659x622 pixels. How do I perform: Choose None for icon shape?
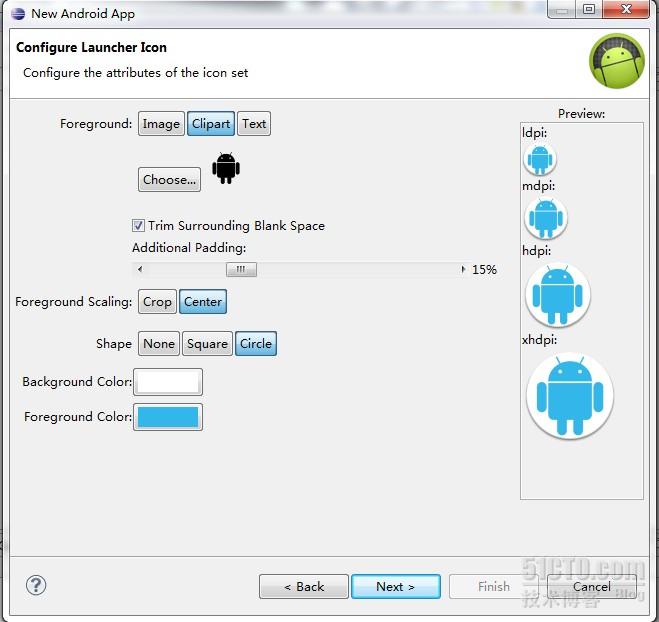click(x=159, y=344)
